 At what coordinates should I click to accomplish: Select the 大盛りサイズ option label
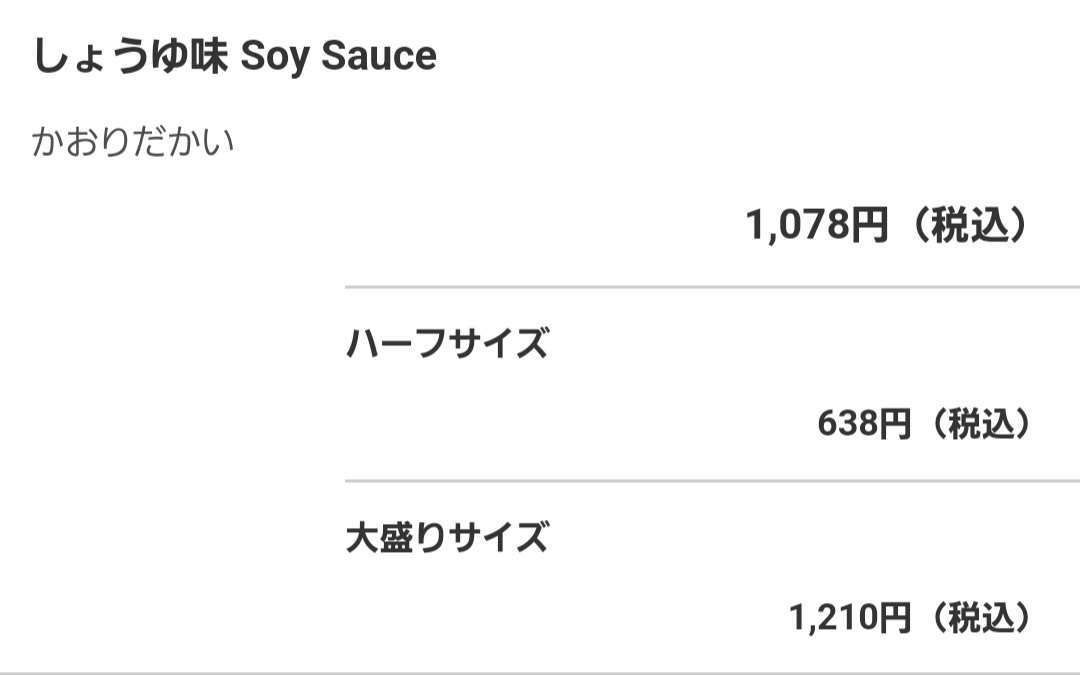[x=447, y=538]
